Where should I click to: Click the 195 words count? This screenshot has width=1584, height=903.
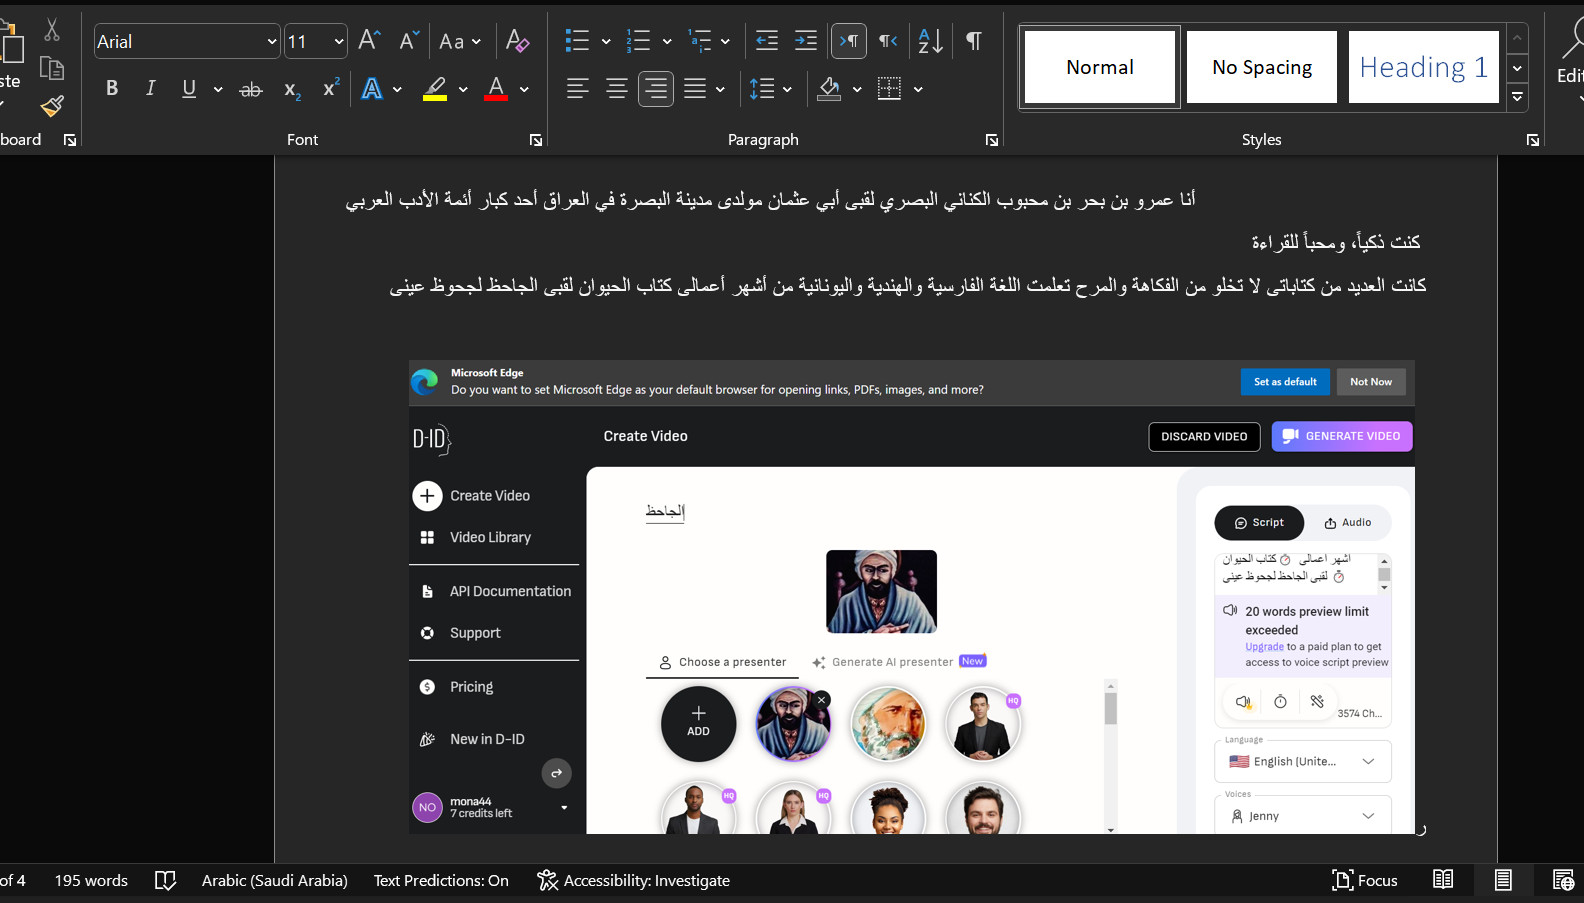91,880
